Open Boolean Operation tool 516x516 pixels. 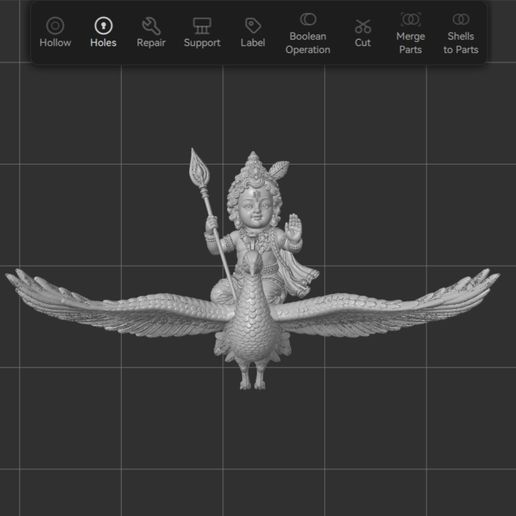[x=308, y=33]
